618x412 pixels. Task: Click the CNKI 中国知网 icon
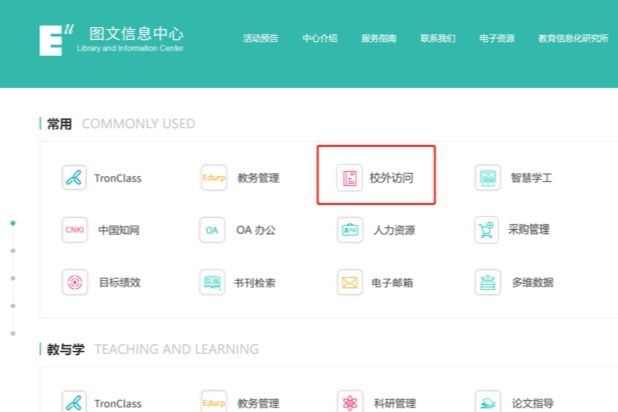coord(74,230)
